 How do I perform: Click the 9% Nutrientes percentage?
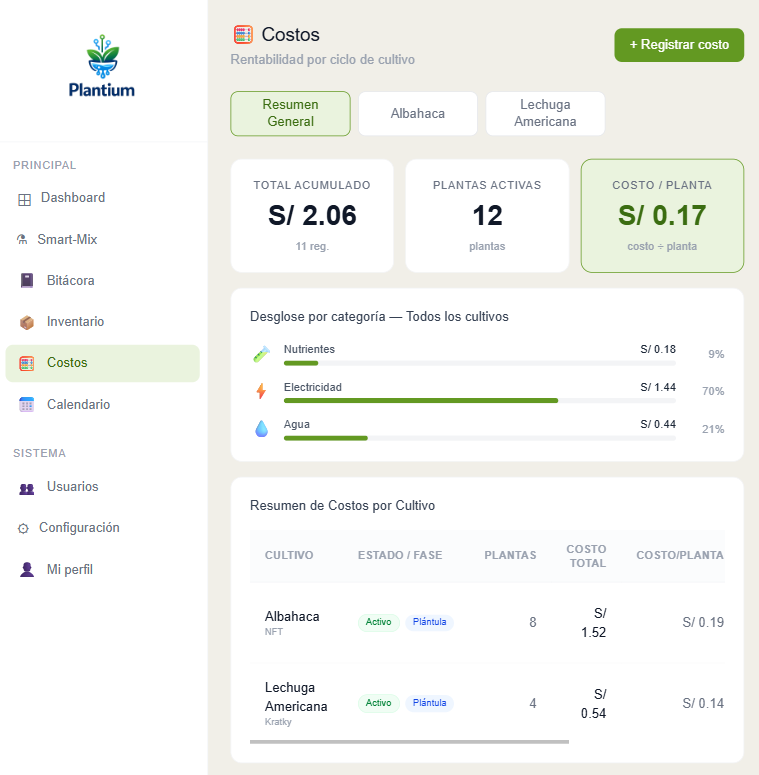716,354
